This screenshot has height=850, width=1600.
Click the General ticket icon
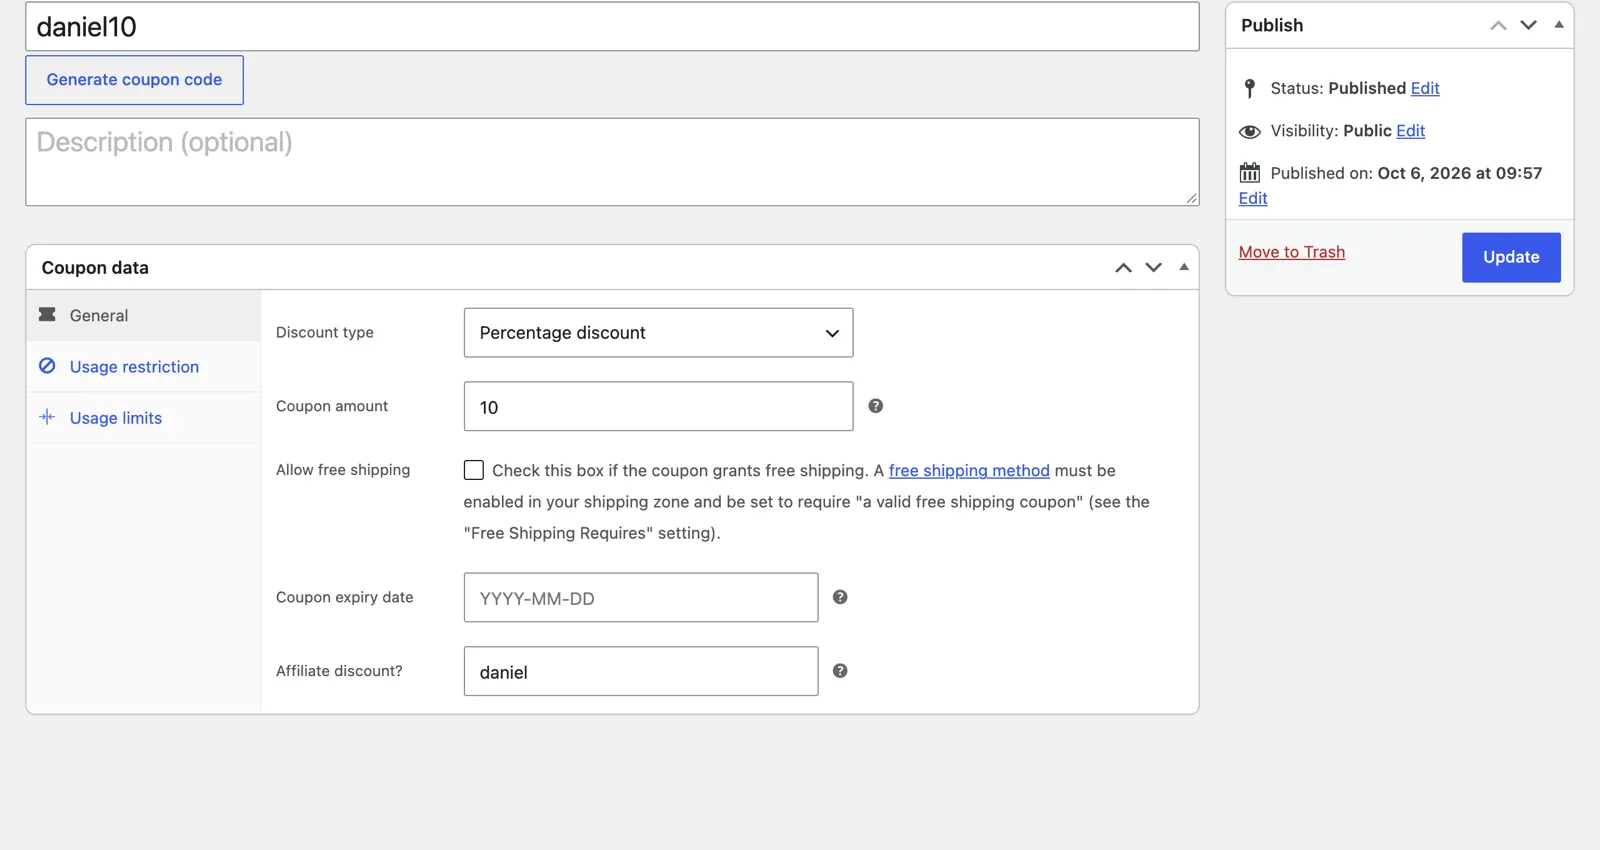click(x=47, y=315)
